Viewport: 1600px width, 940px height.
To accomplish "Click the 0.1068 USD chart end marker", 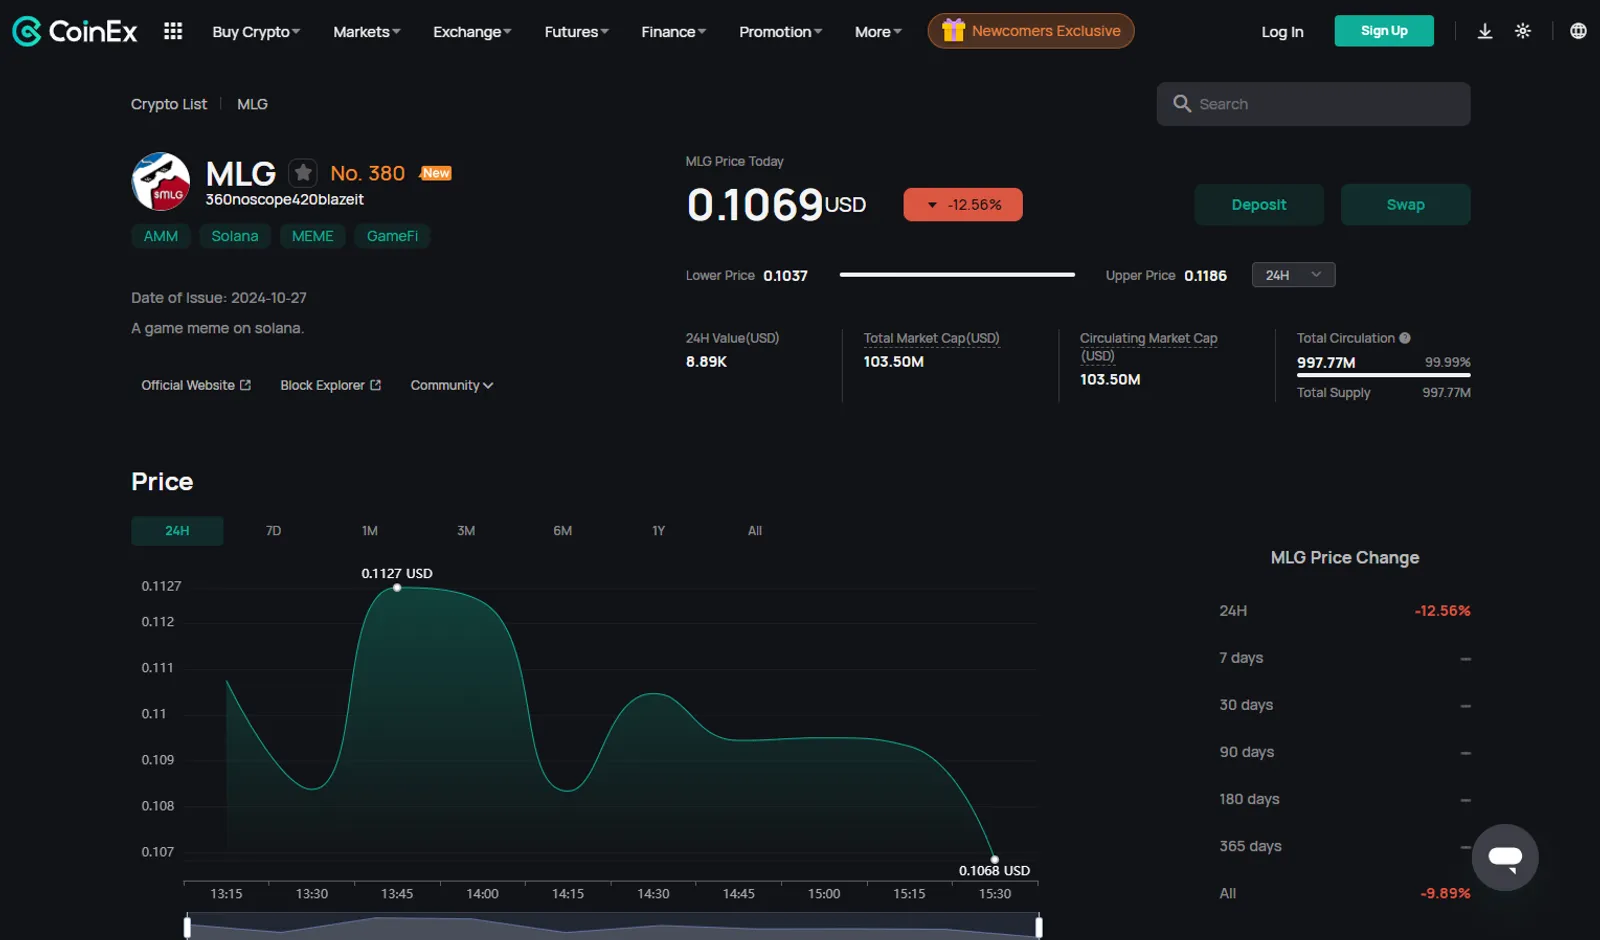I will pyautogui.click(x=994, y=859).
